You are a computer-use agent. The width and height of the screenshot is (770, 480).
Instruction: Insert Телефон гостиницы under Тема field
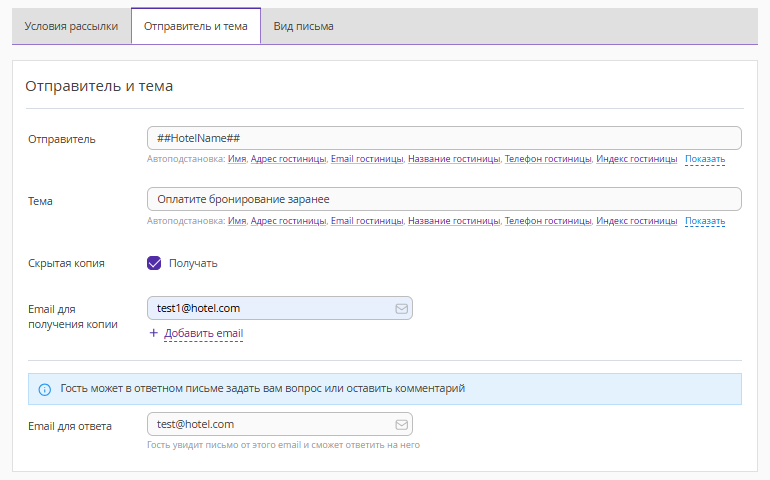pos(549,221)
